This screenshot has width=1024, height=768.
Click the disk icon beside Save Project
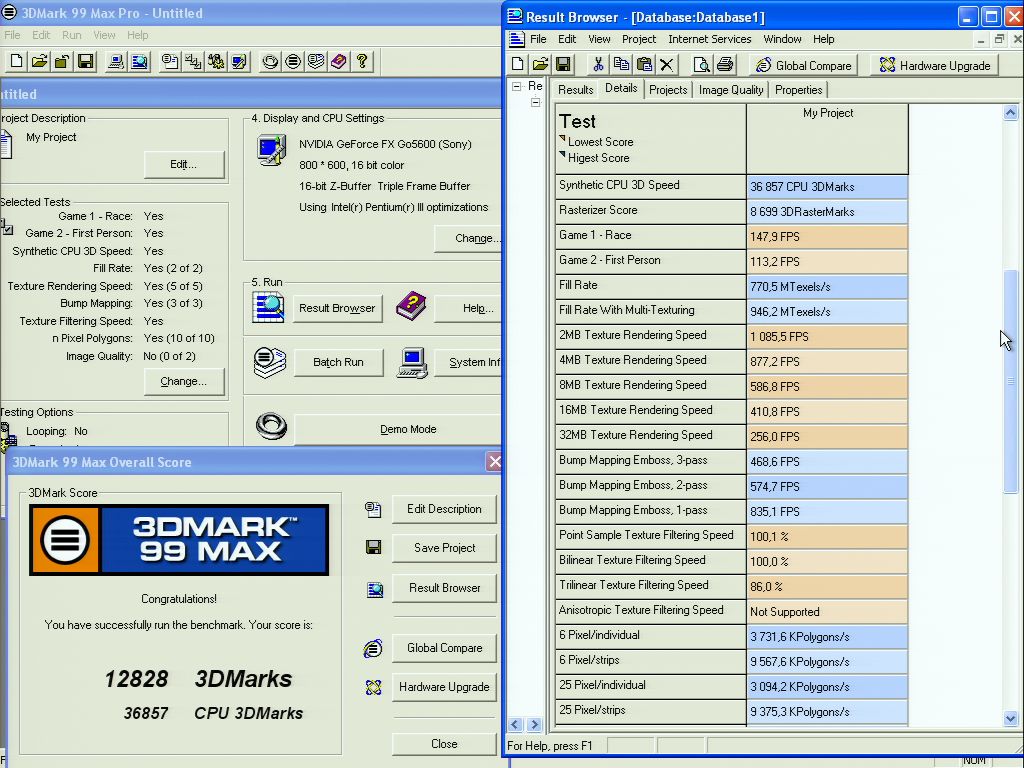[374, 547]
